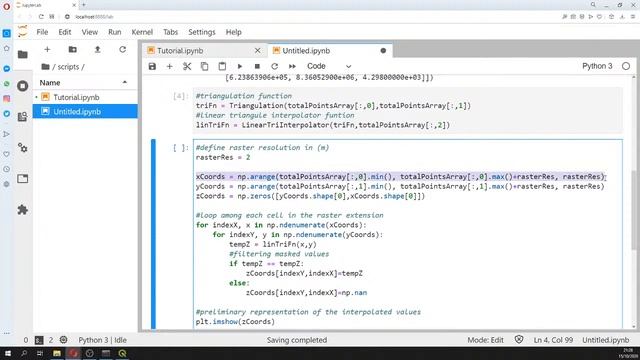Select Untitled.ipynb in the file list
The width and height of the screenshot is (640, 360).
85,111
